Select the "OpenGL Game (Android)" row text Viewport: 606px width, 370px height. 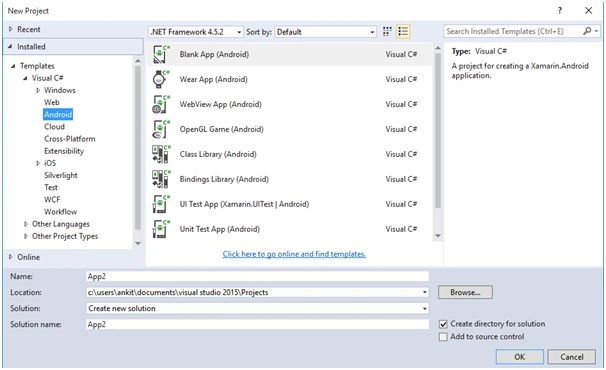221,129
